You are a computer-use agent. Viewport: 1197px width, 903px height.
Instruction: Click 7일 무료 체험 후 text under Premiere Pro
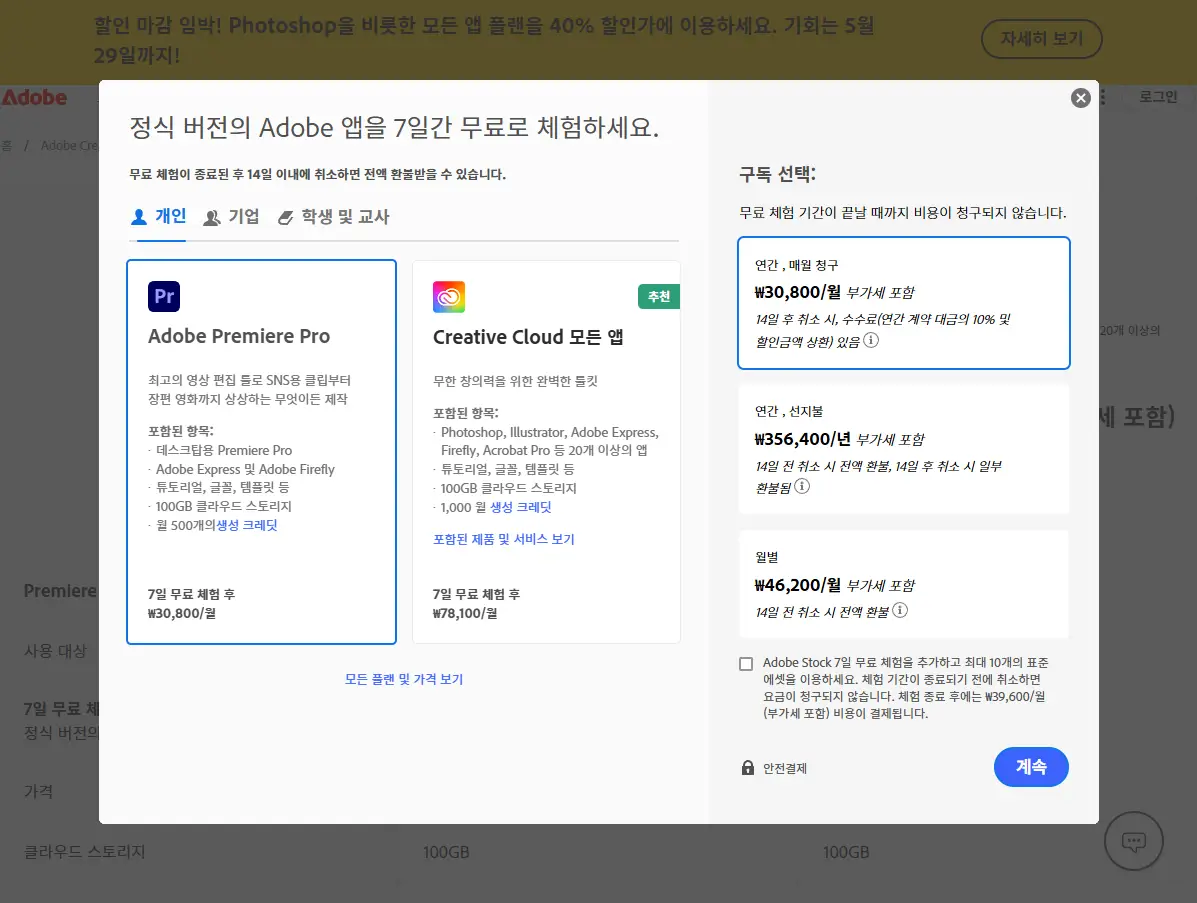click(x=192, y=594)
